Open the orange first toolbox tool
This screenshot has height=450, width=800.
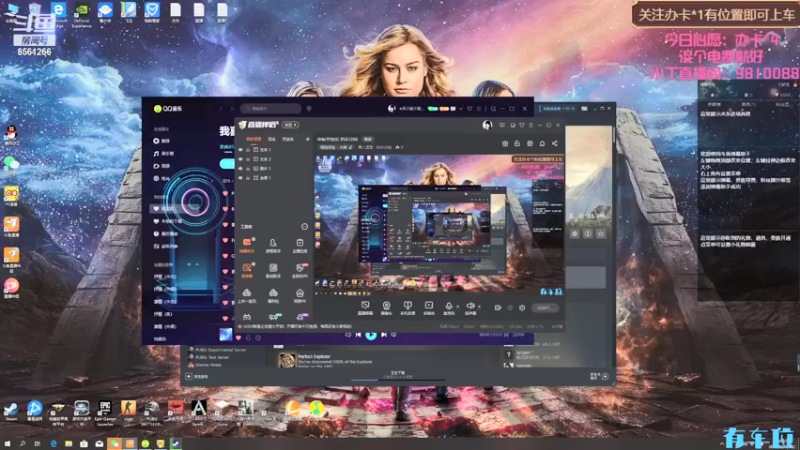tap(247, 245)
